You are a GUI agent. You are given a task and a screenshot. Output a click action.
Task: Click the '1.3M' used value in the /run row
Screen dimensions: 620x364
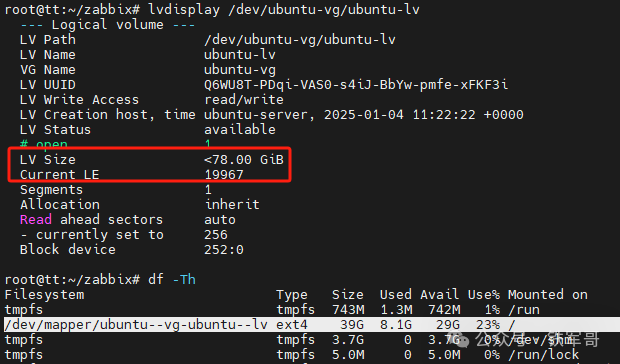[x=396, y=310]
